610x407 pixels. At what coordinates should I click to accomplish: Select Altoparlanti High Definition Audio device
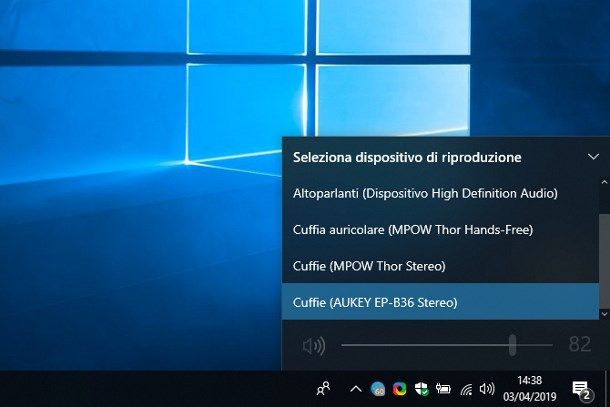pos(440,193)
